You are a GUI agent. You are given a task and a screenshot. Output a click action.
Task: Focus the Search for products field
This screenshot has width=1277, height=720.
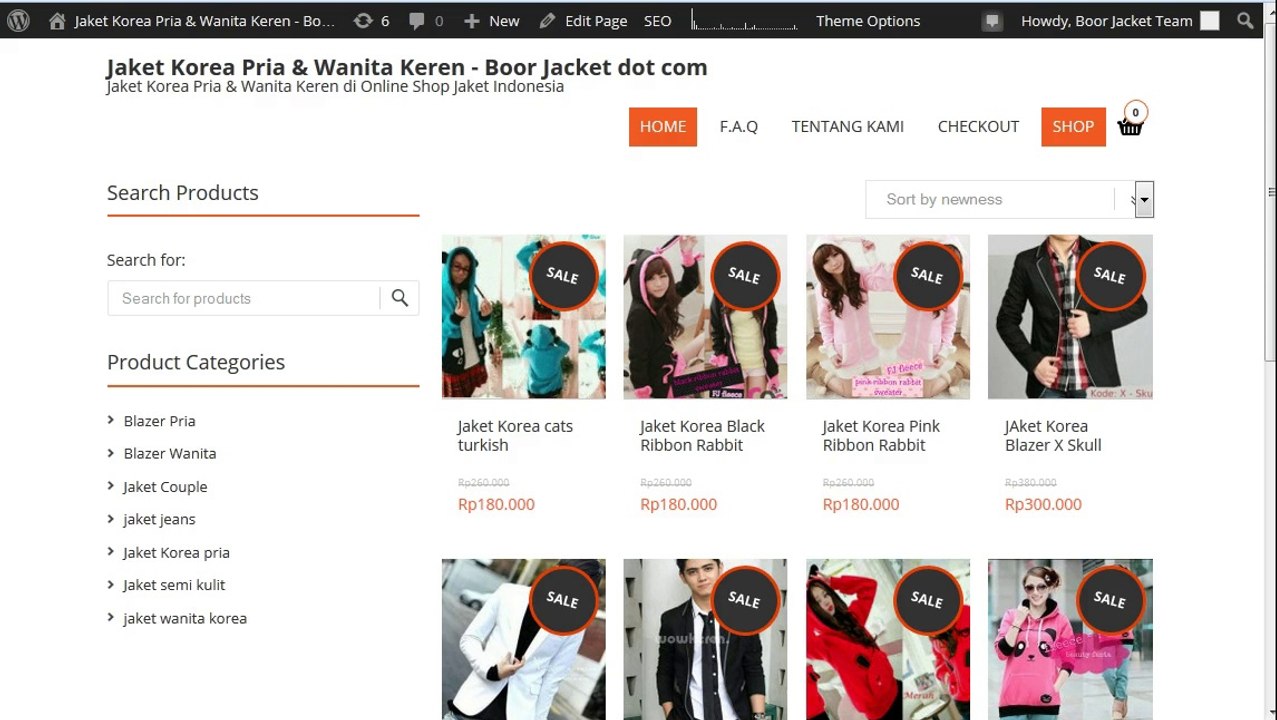coord(244,298)
